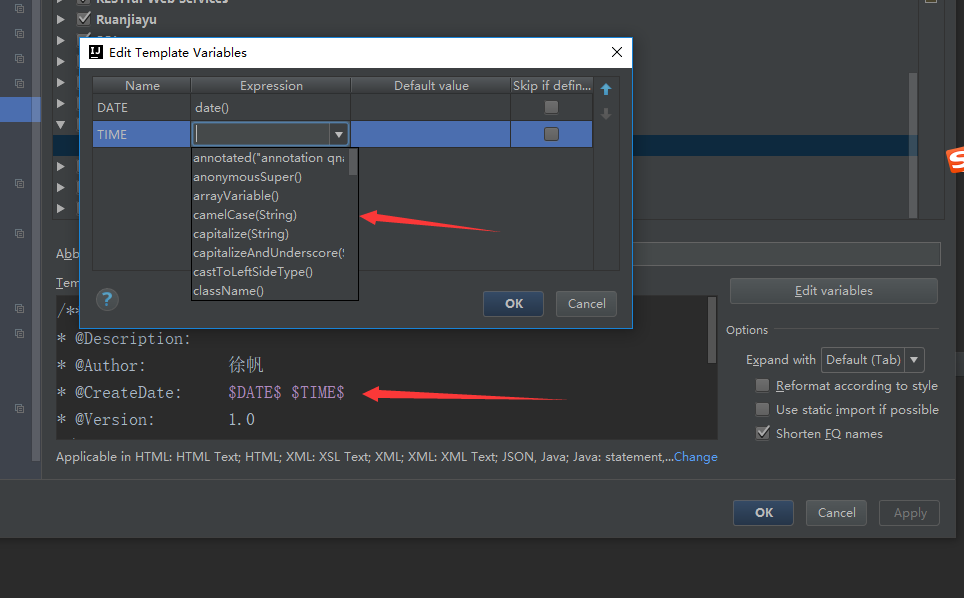Uncheck Shorten FQ names
The width and height of the screenshot is (964, 598).
tap(762, 433)
